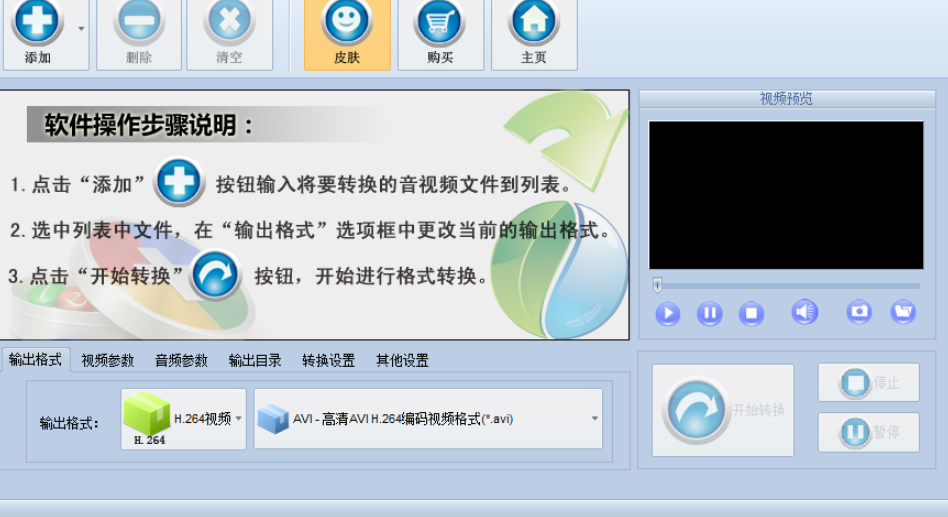The height and width of the screenshot is (517, 948).
Task: Switch to the 其他设置 tab
Action: point(402,361)
